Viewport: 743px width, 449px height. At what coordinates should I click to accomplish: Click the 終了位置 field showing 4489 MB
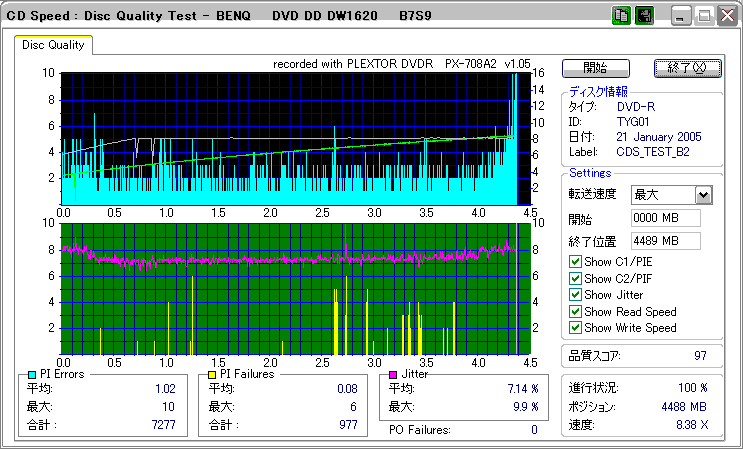[x=665, y=241]
